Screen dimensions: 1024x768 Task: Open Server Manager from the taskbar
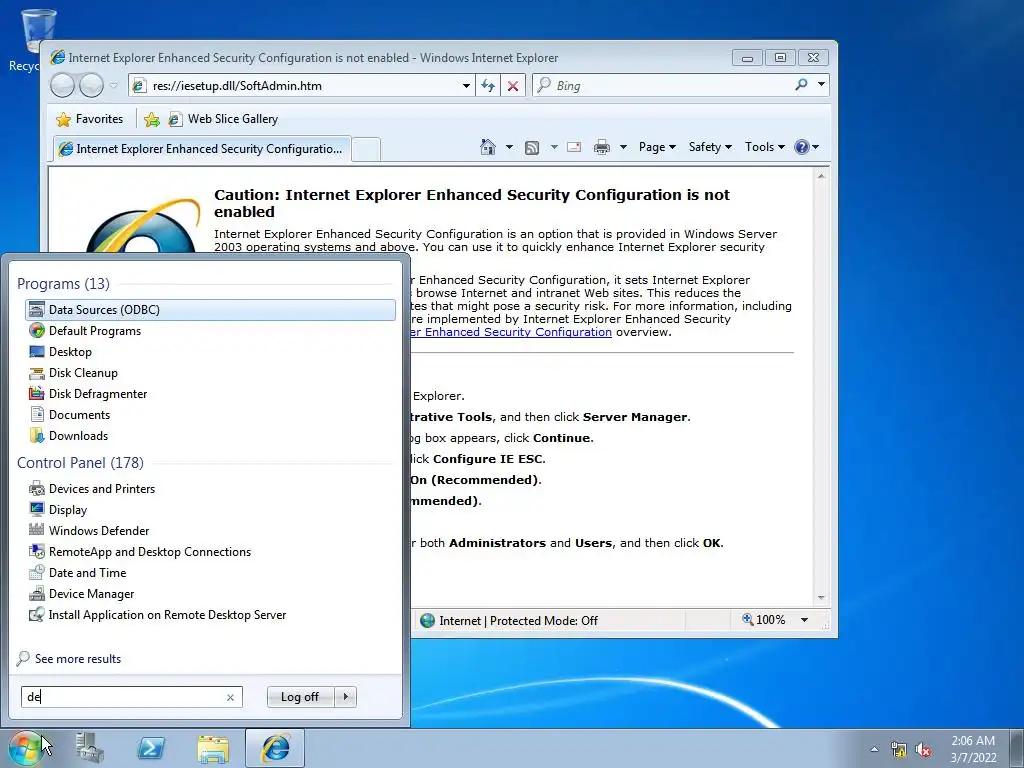(x=89, y=748)
